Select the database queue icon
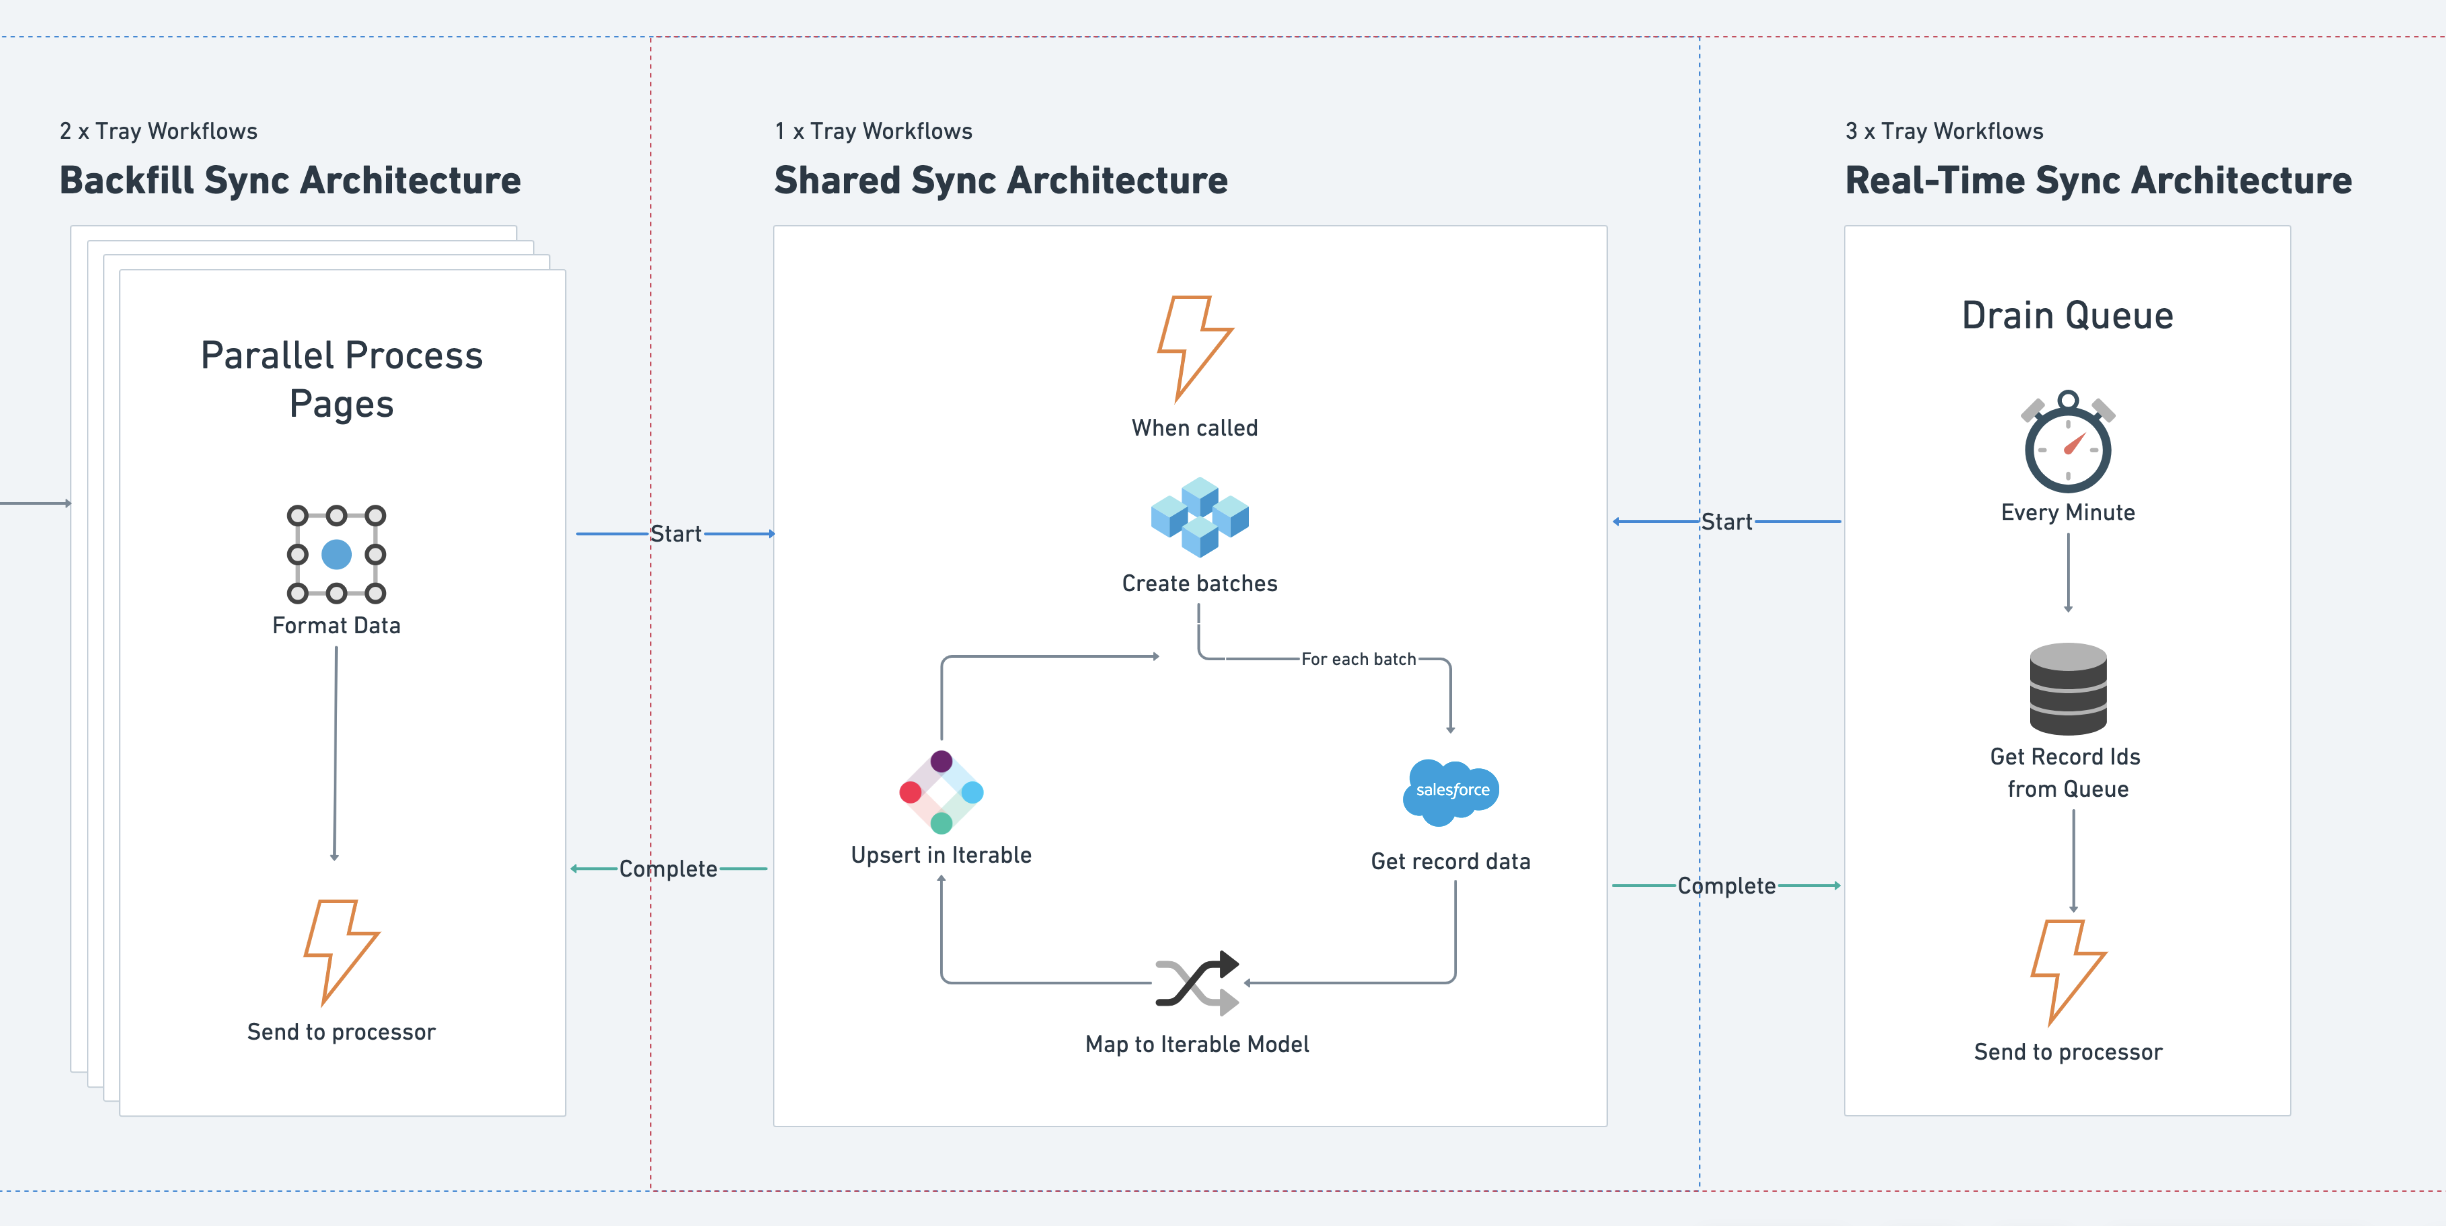 tap(2068, 689)
